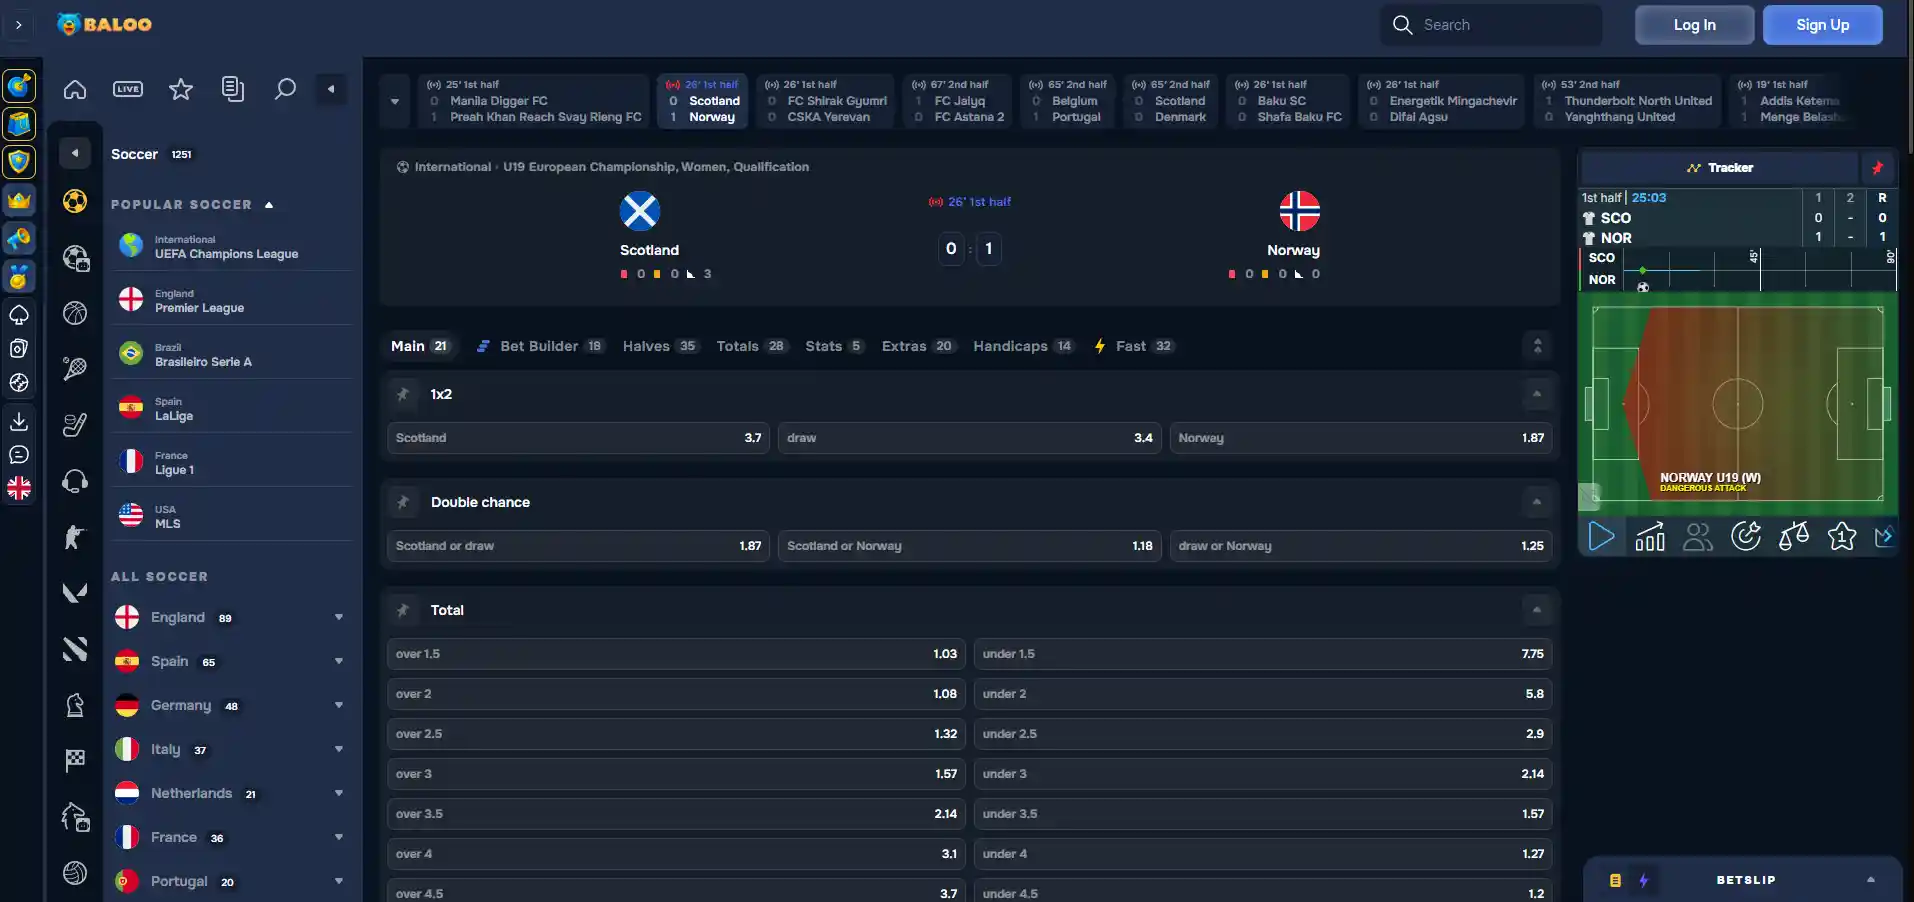Viewport: 1914px width, 902px height.
Task: Switch to the Fast markets tab
Action: click(x=1134, y=346)
